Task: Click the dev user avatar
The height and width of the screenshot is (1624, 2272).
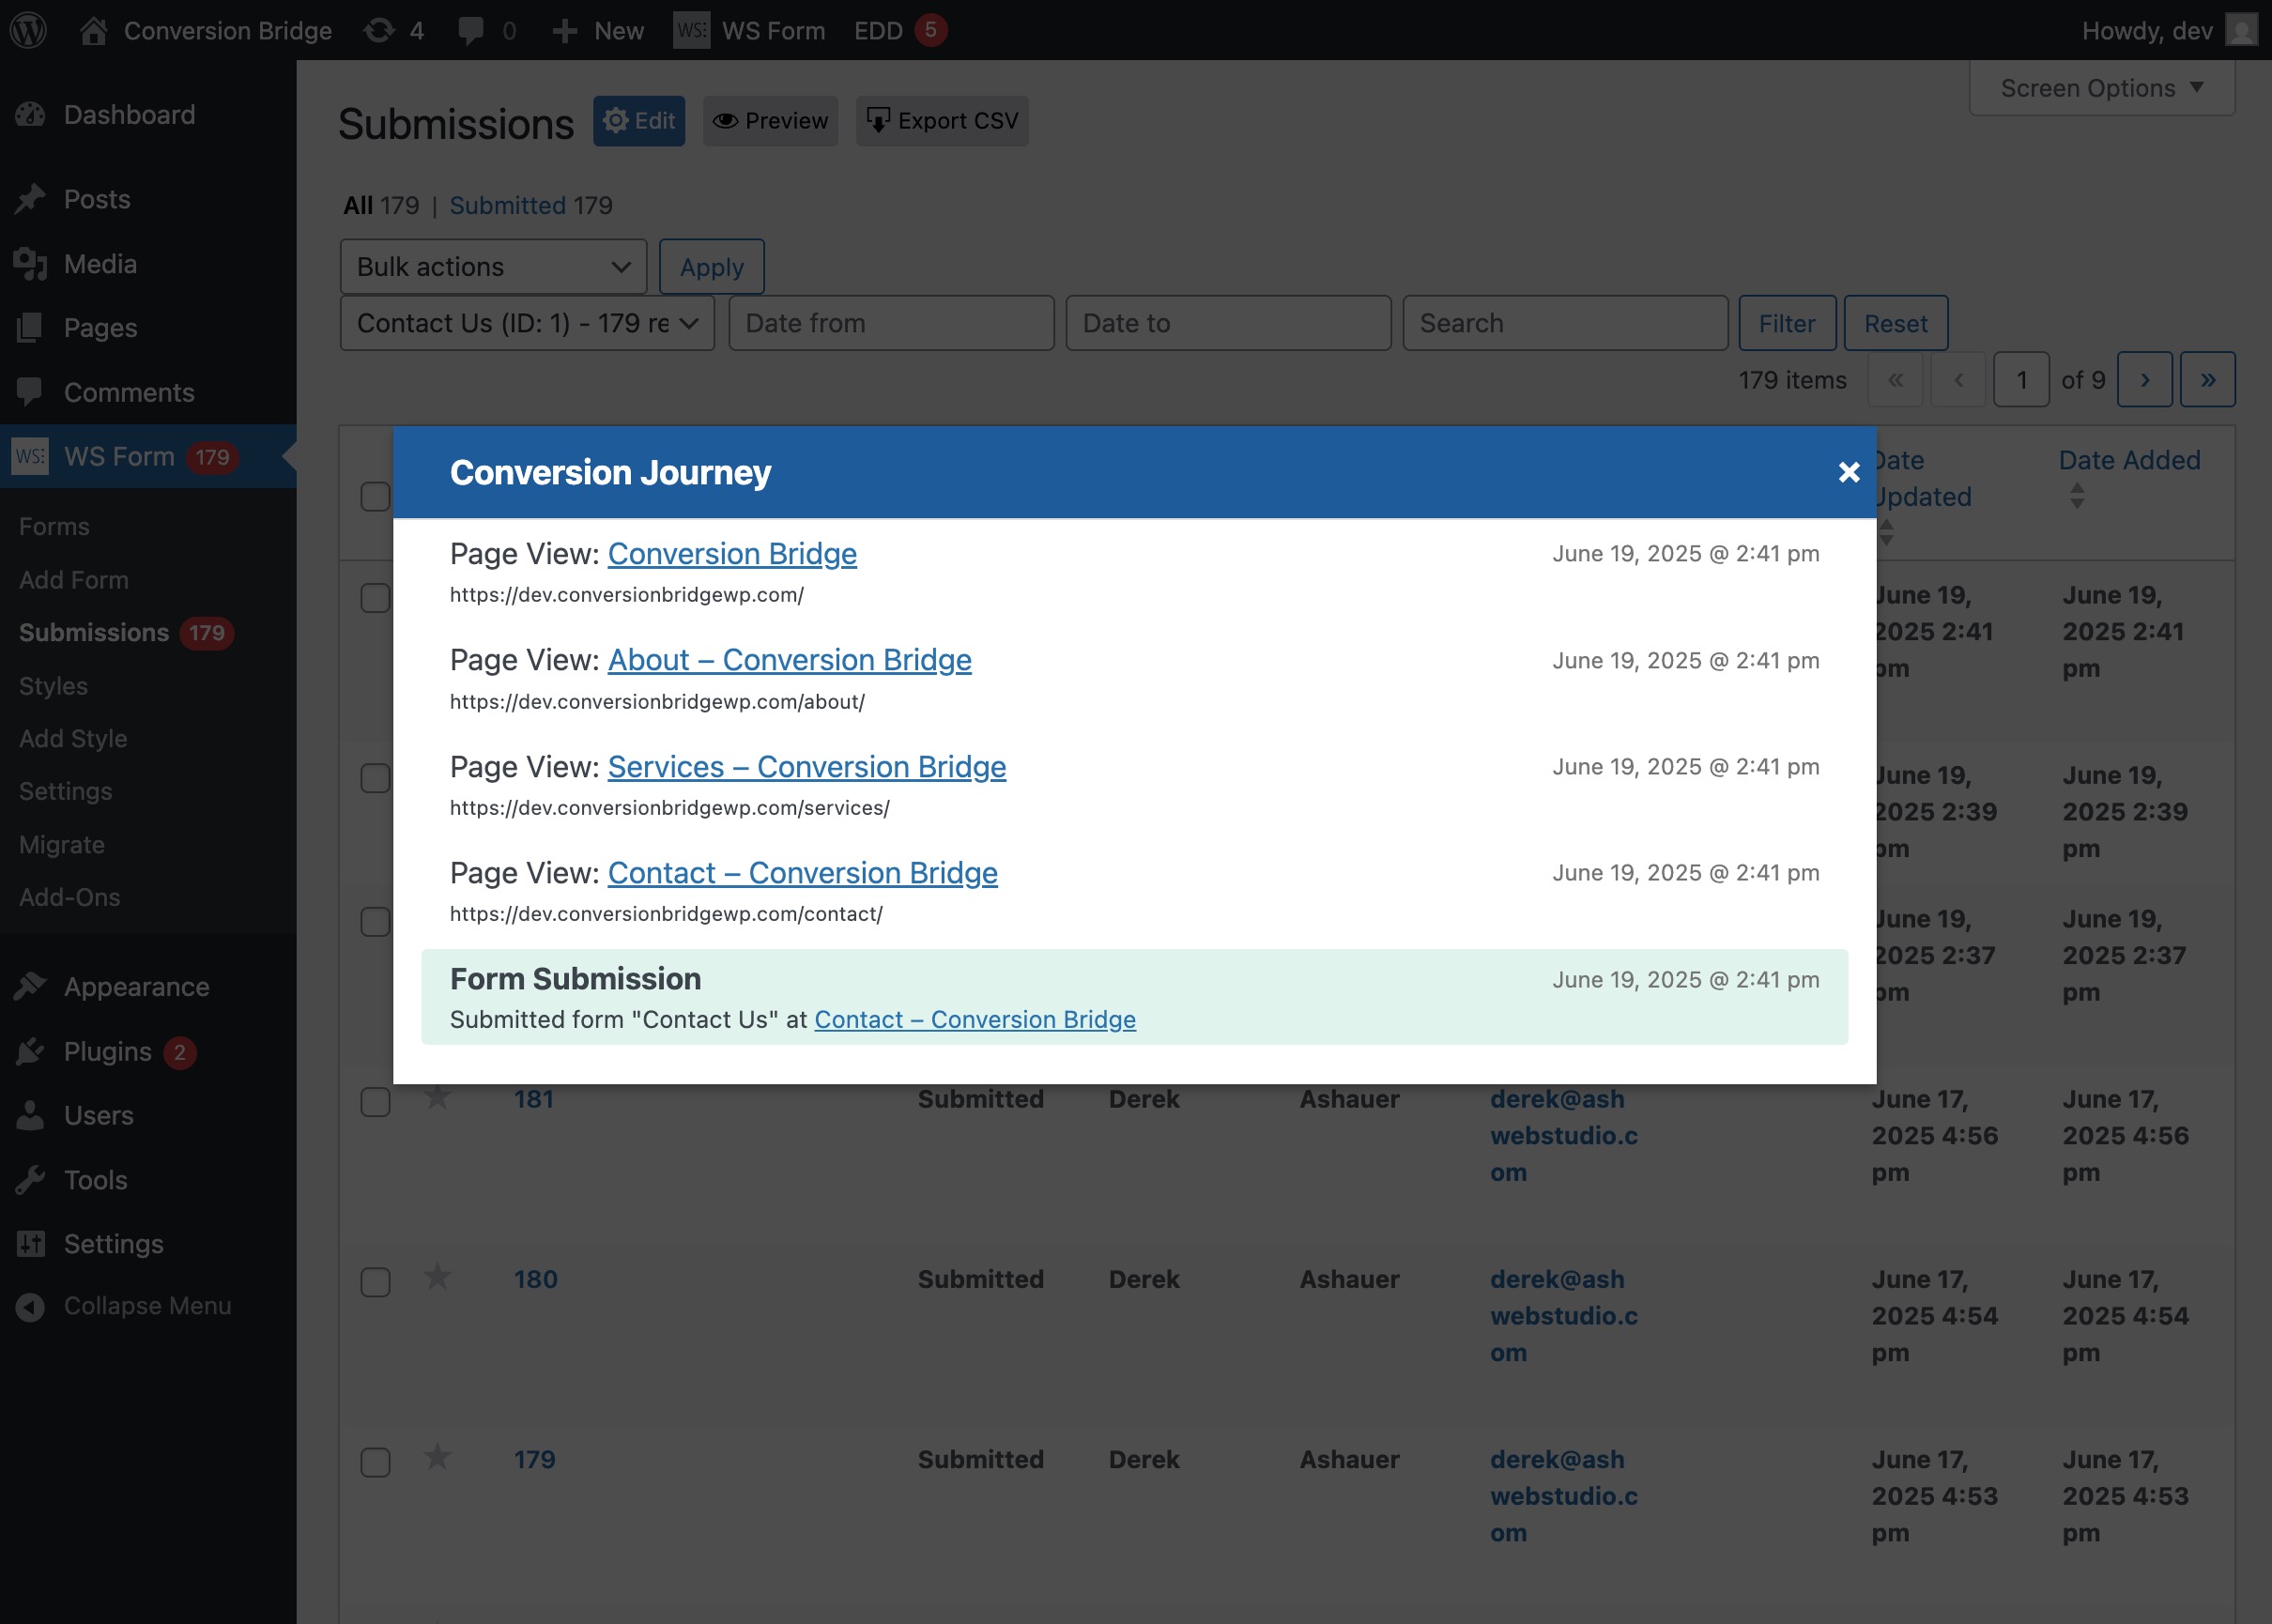Action: [x=2241, y=30]
